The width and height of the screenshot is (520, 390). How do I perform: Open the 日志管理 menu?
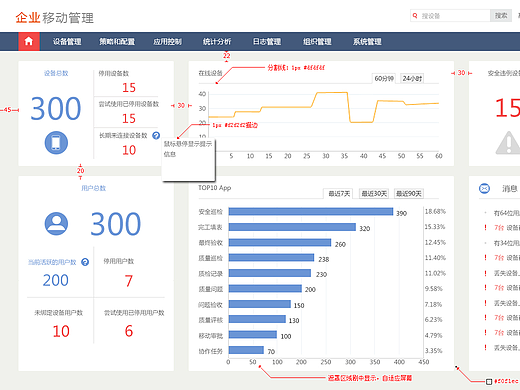(x=267, y=42)
